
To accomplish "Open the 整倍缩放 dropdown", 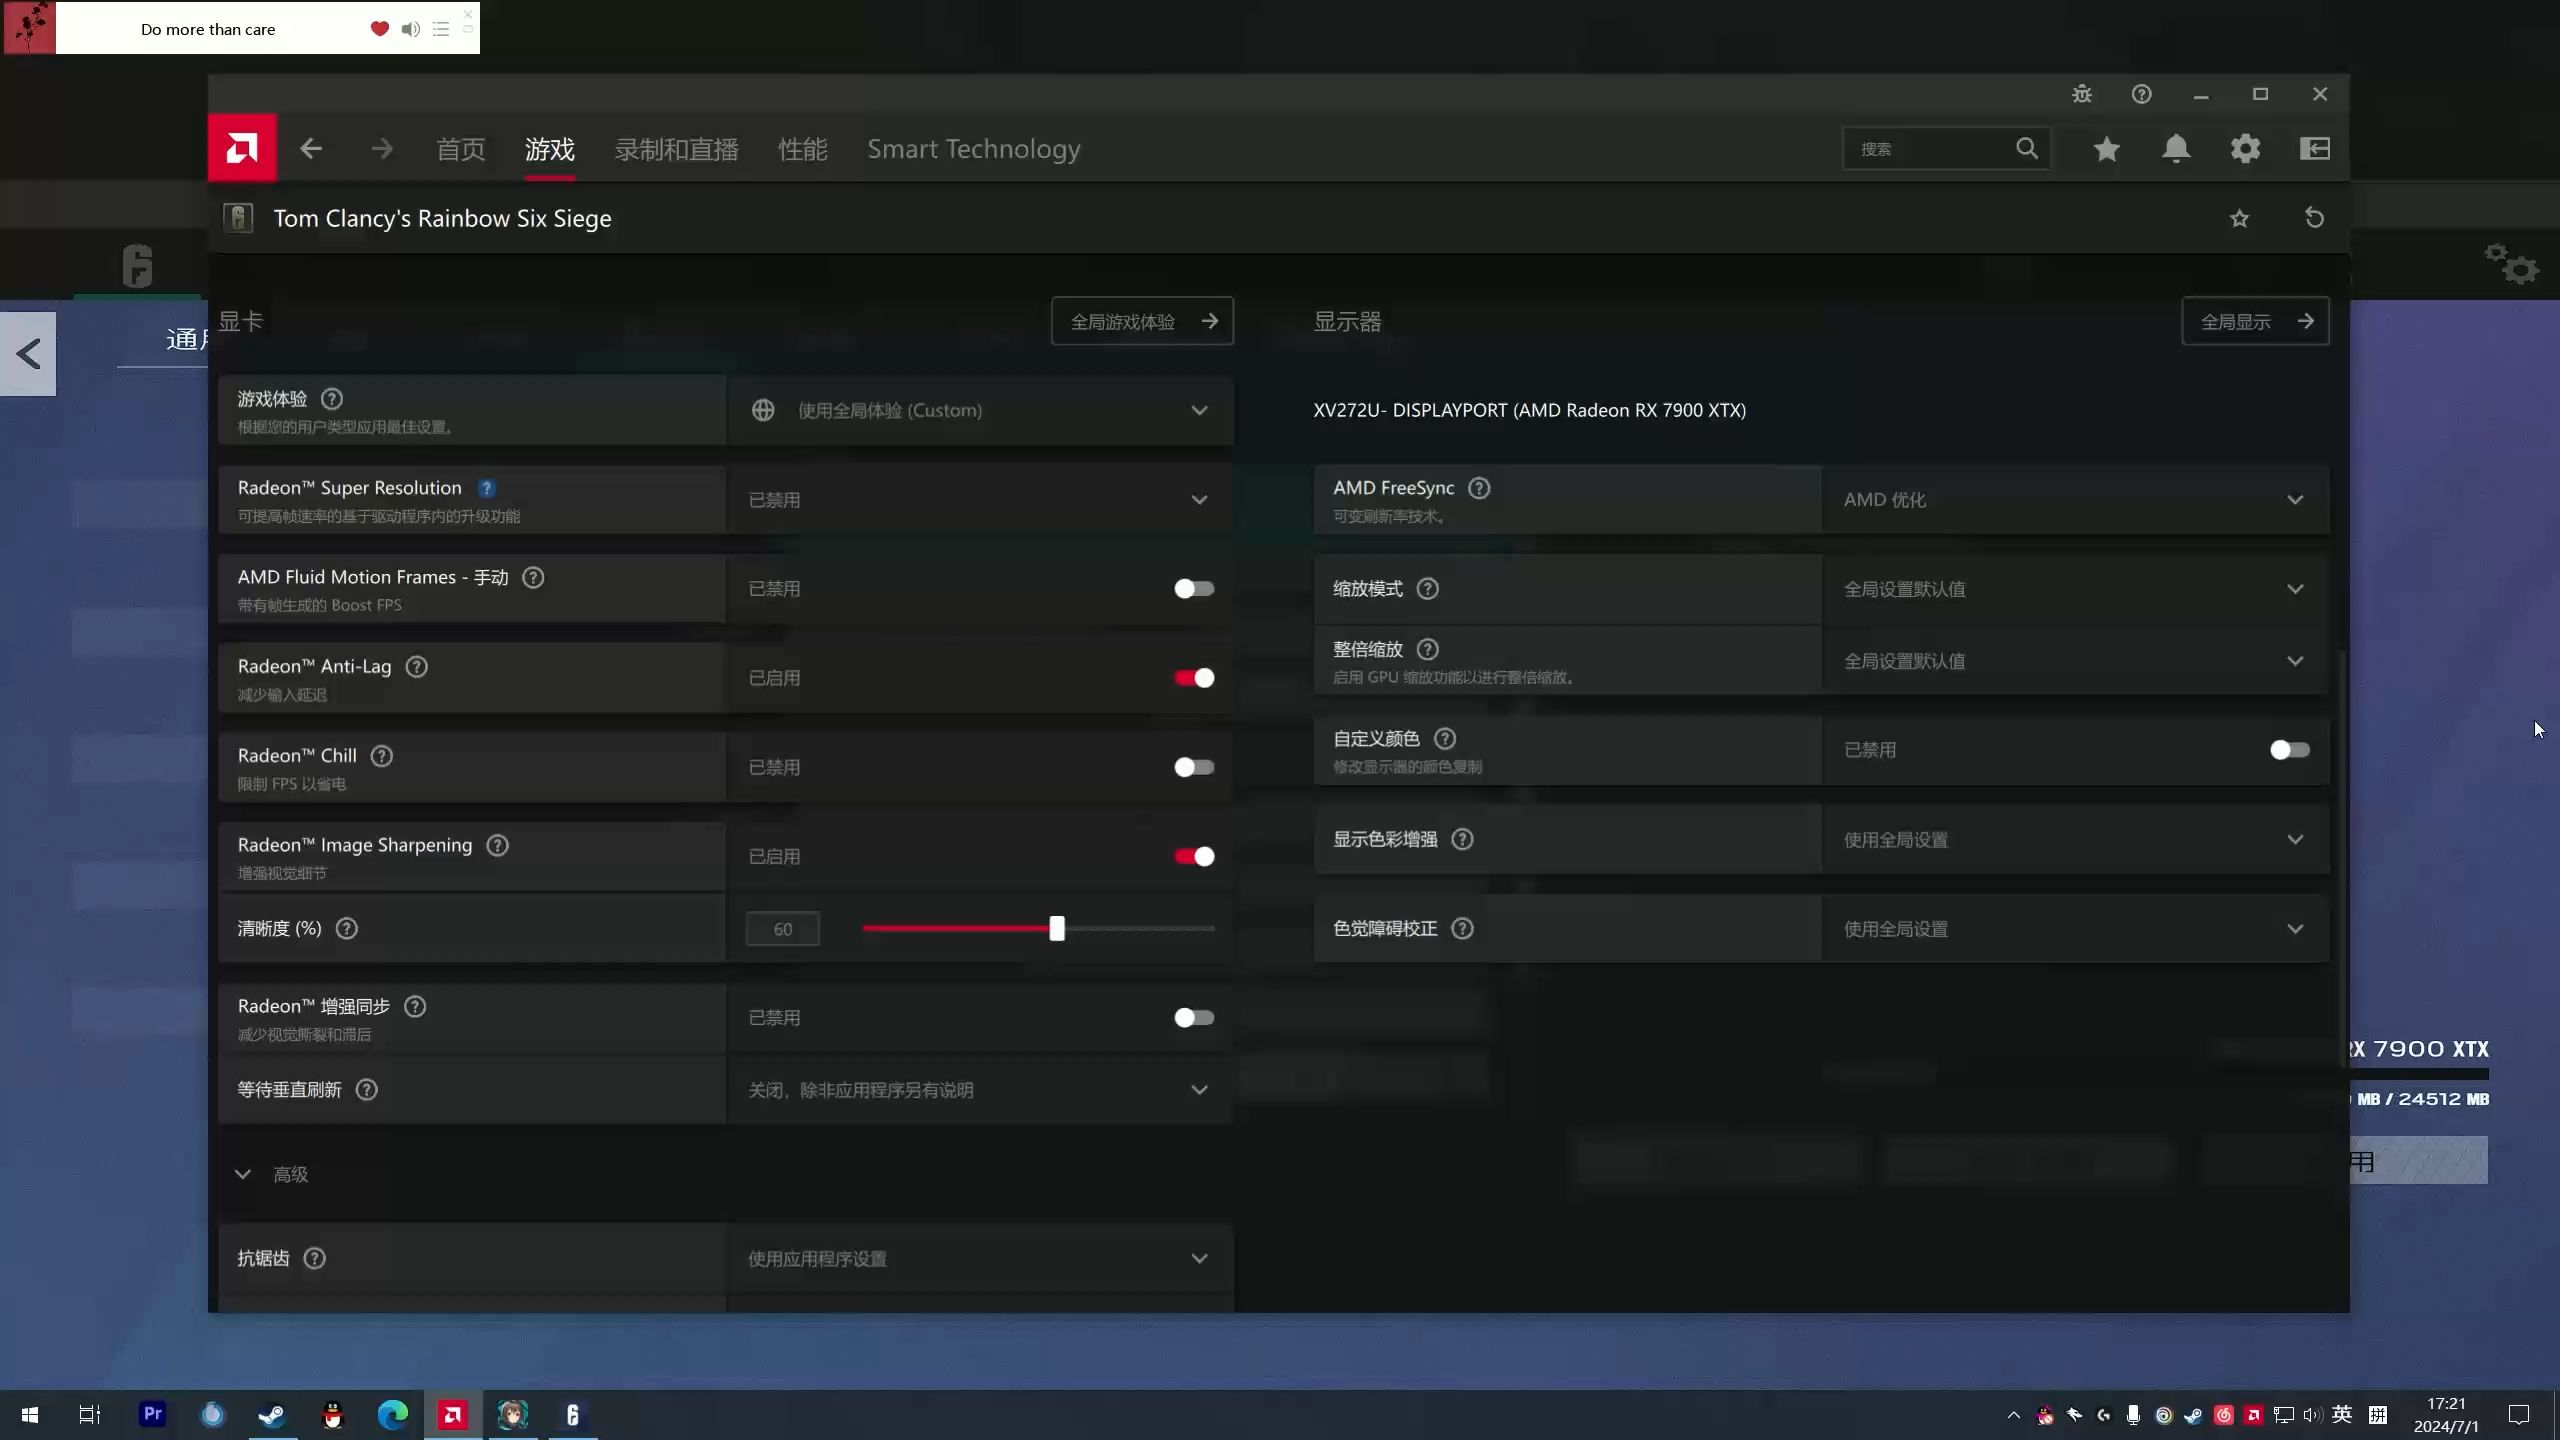I will click(x=2075, y=661).
